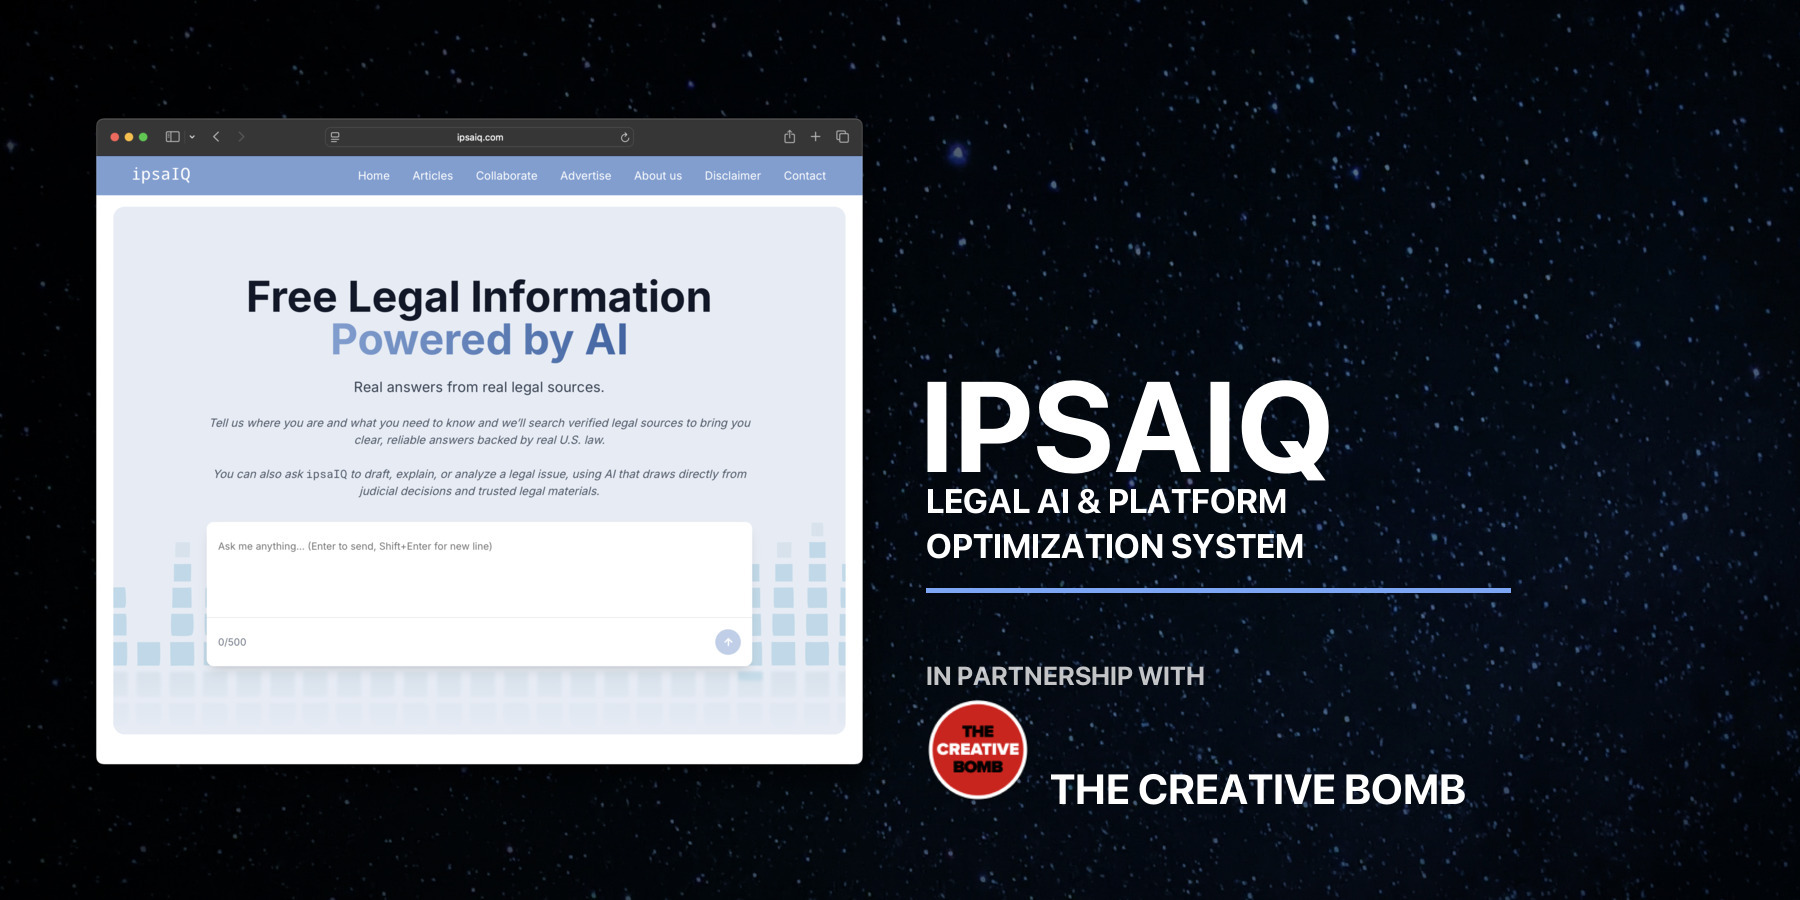1800x900 pixels.
Task: Click the large IPSAIQ title
Action: tap(1128, 428)
